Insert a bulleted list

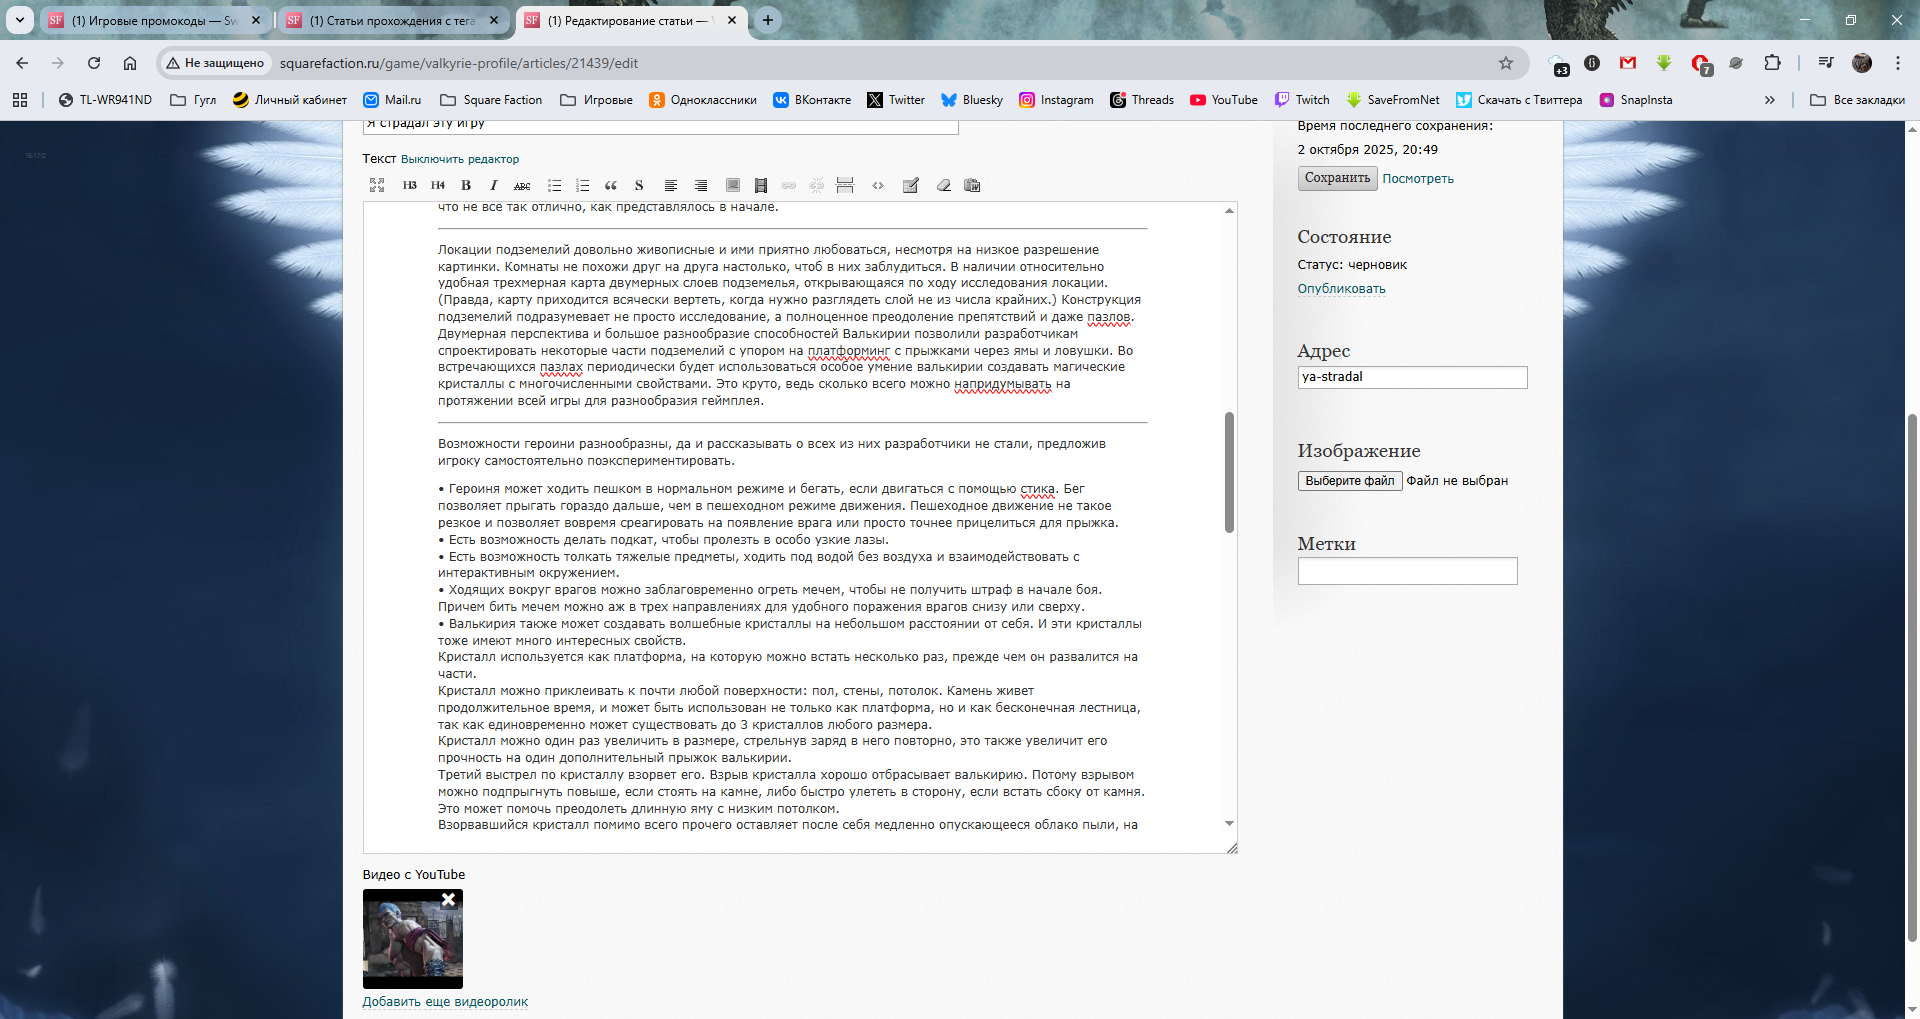click(x=554, y=185)
